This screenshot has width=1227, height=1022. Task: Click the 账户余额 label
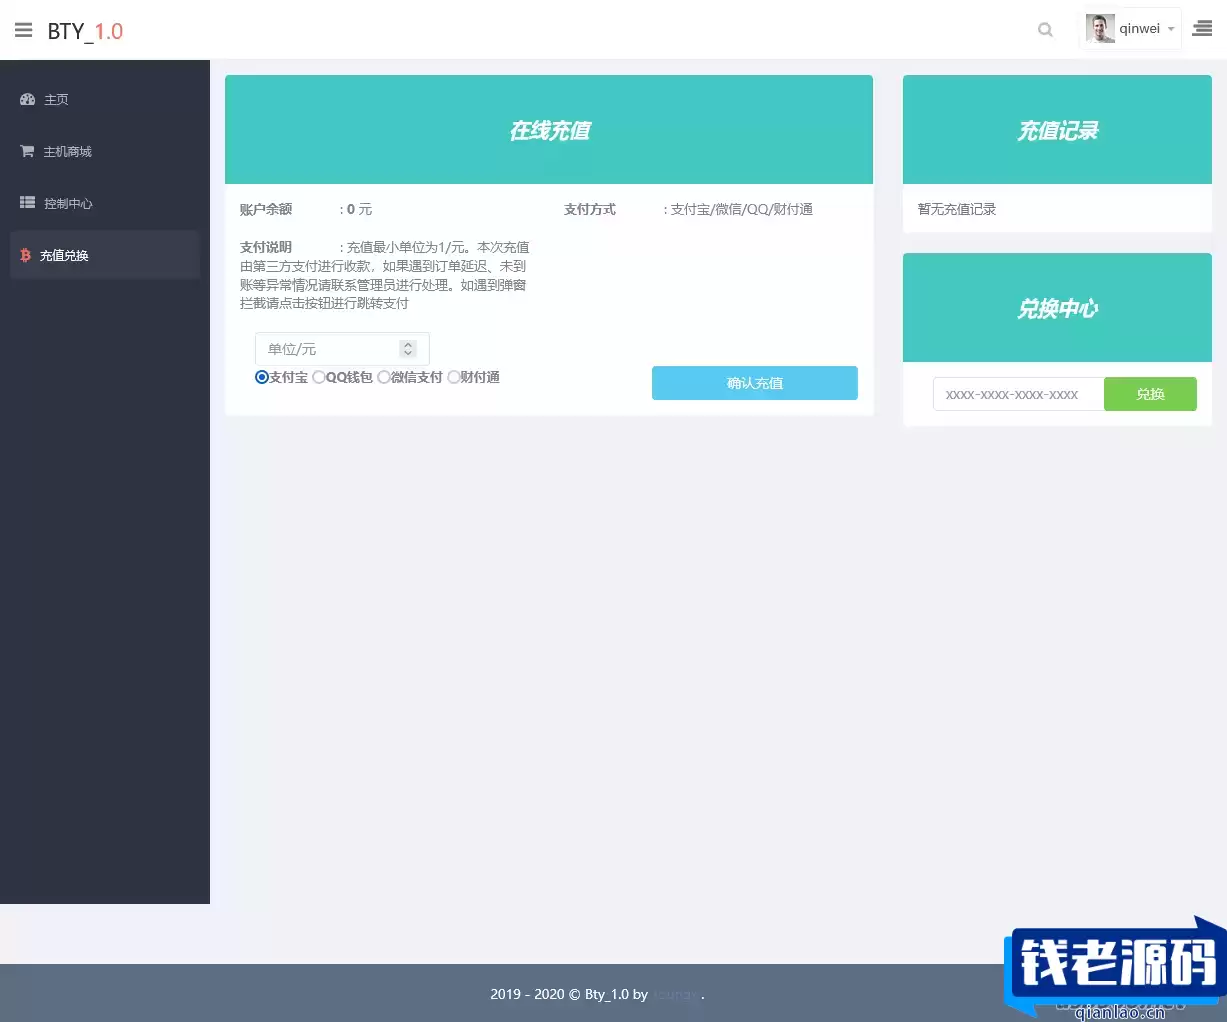266,209
